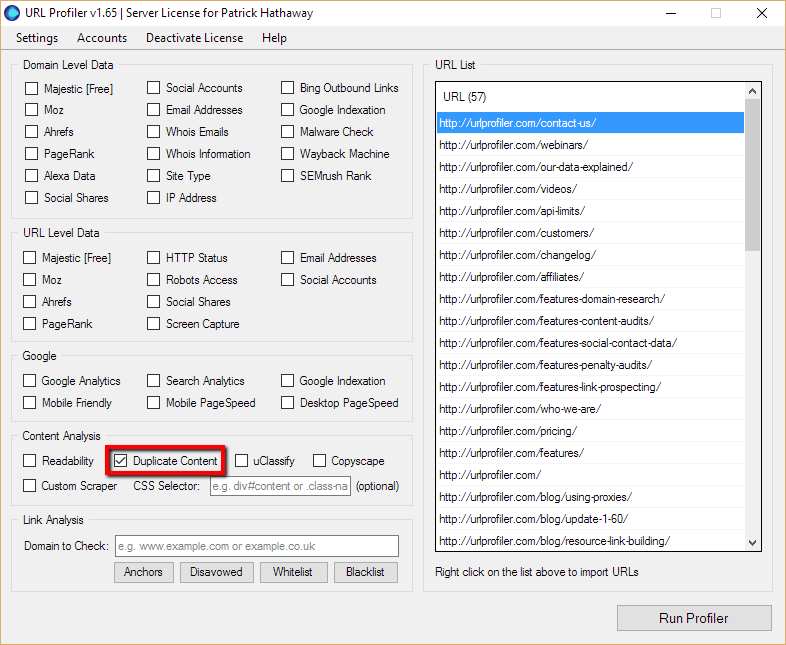
Task: Uncheck the Duplicate Content checkbox
Action: pyautogui.click(x=120, y=461)
